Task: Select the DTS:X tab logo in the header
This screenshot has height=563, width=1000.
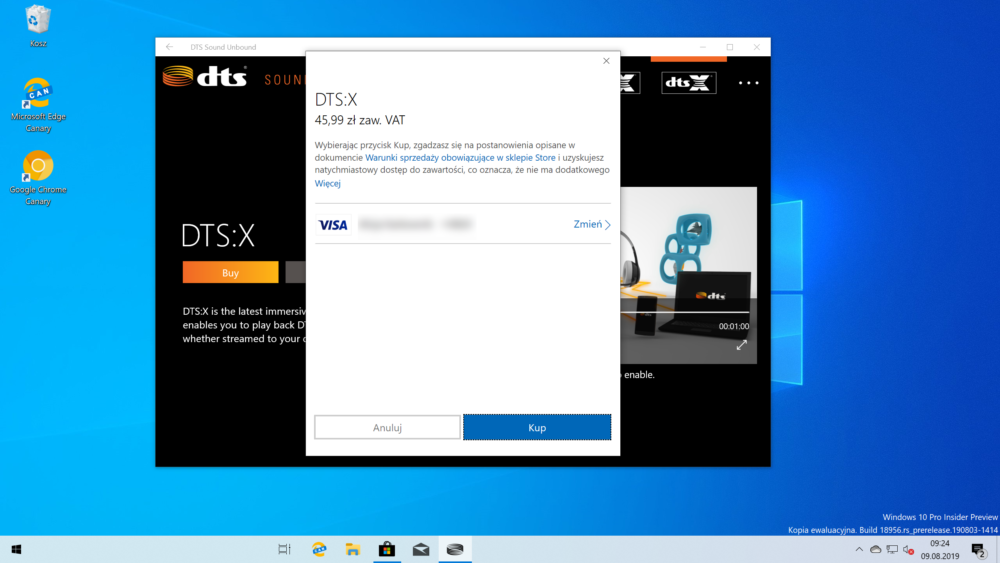Action: click(x=689, y=83)
